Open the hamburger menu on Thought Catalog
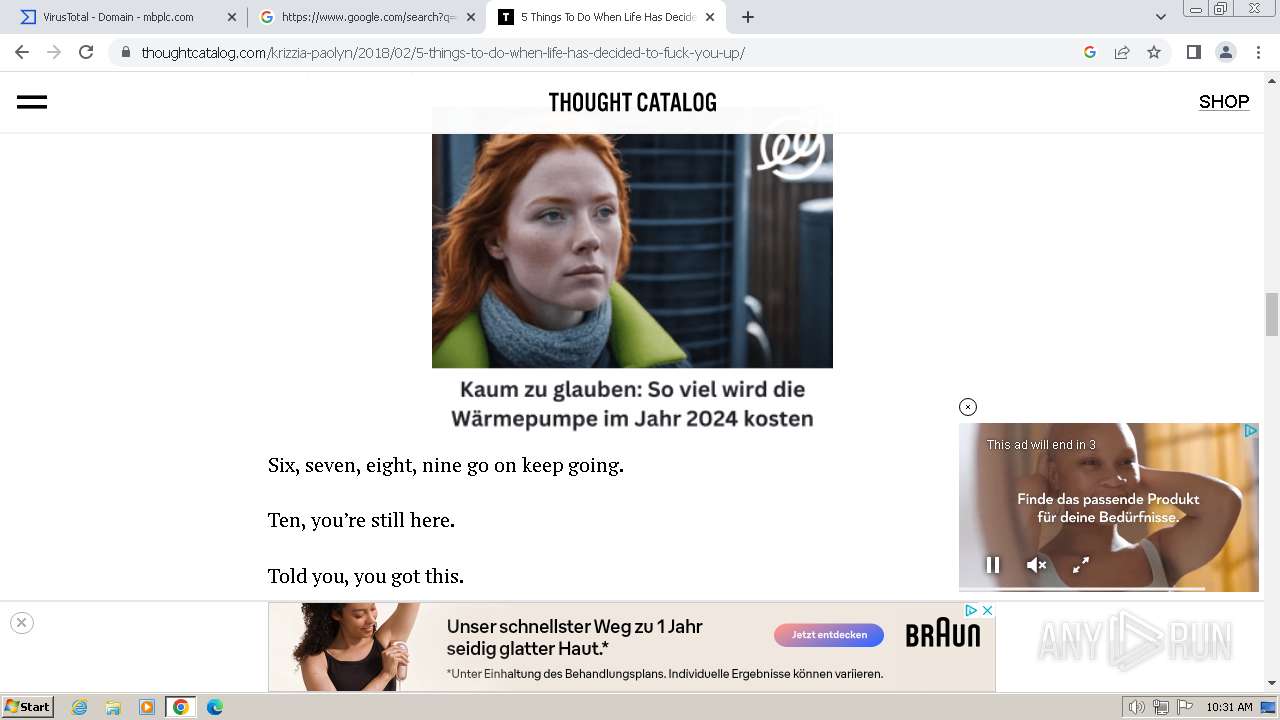The image size is (1280, 720). [x=32, y=102]
